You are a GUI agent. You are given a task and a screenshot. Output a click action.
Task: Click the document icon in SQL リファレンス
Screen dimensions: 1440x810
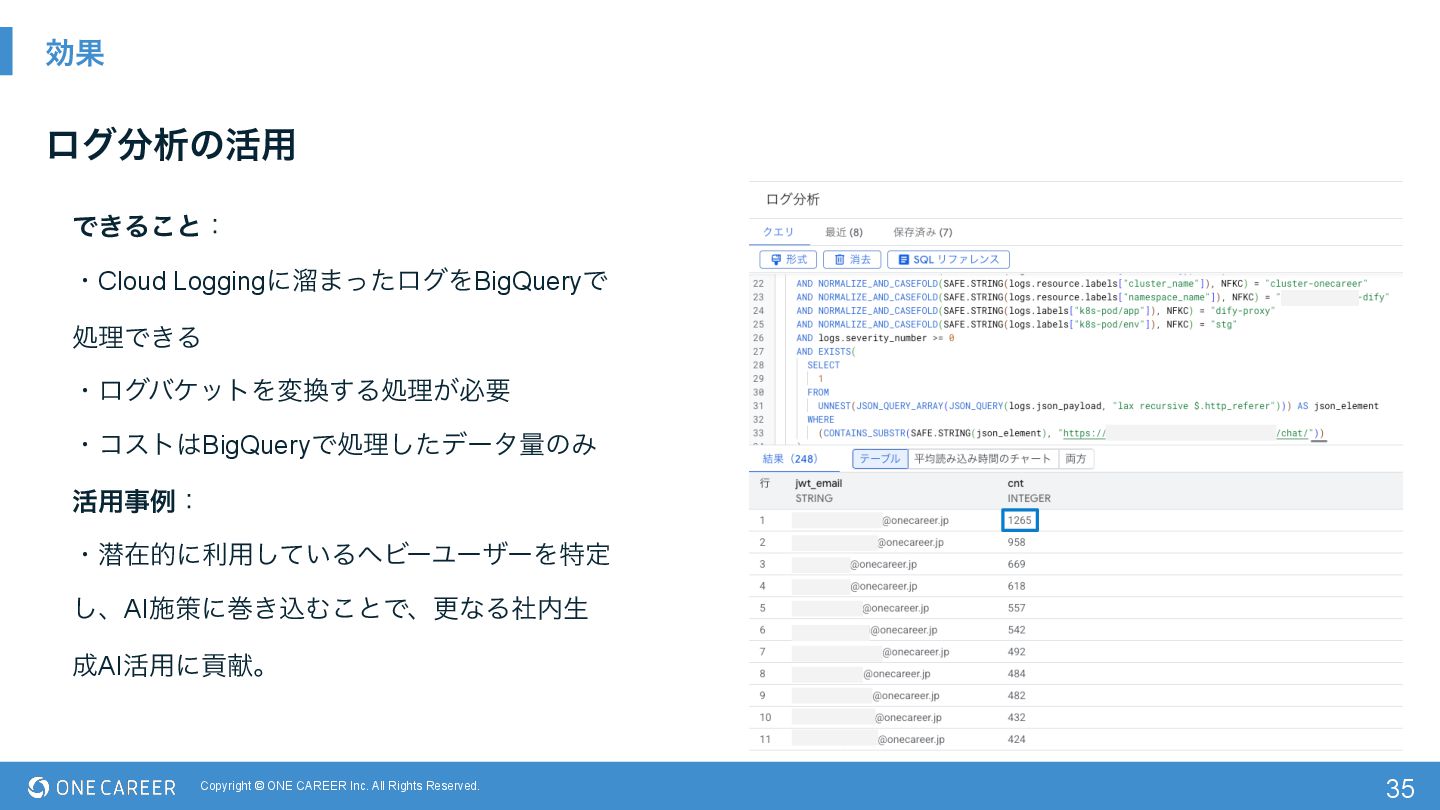coord(903,259)
